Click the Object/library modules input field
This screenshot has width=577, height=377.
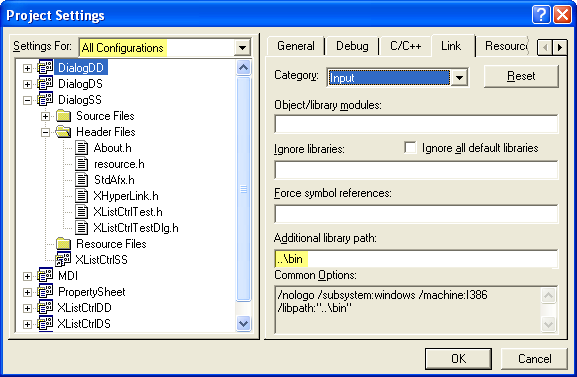[416, 124]
